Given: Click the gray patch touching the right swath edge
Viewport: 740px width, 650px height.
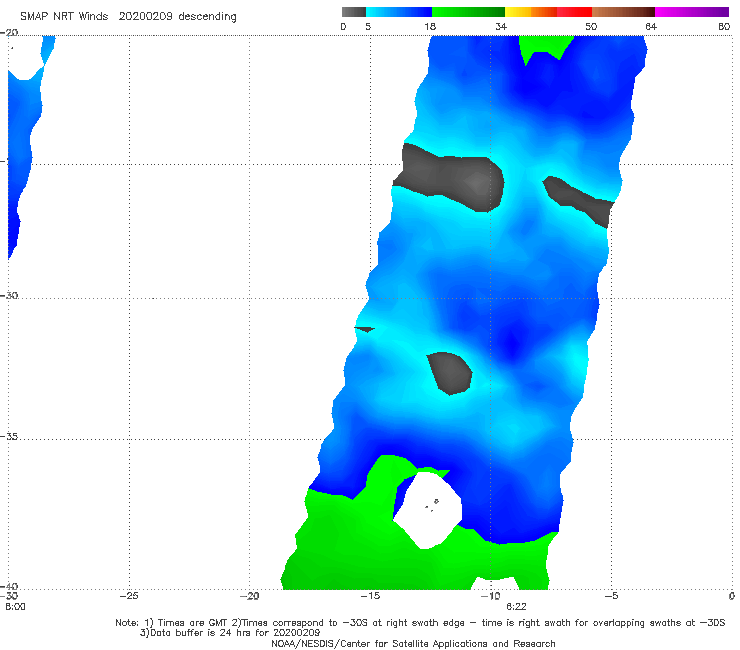Looking at the screenshot, I should (578, 200).
